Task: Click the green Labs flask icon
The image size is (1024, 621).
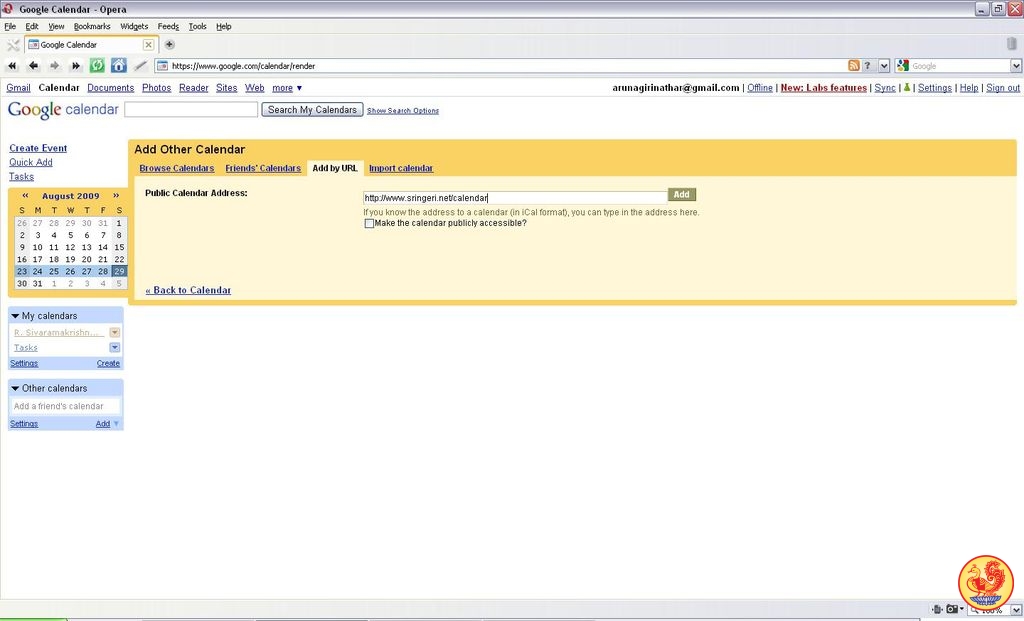Action: pyautogui.click(x=906, y=88)
